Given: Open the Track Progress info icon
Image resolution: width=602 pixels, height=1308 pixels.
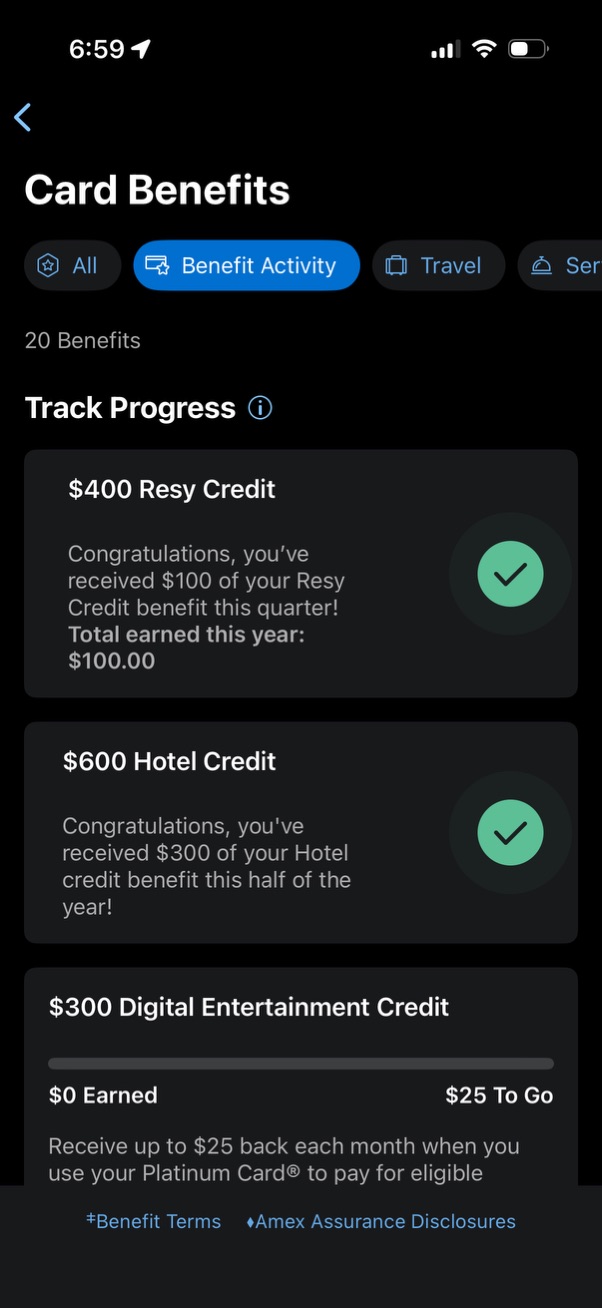Looking at the screenshot, I should click(259, 408).
